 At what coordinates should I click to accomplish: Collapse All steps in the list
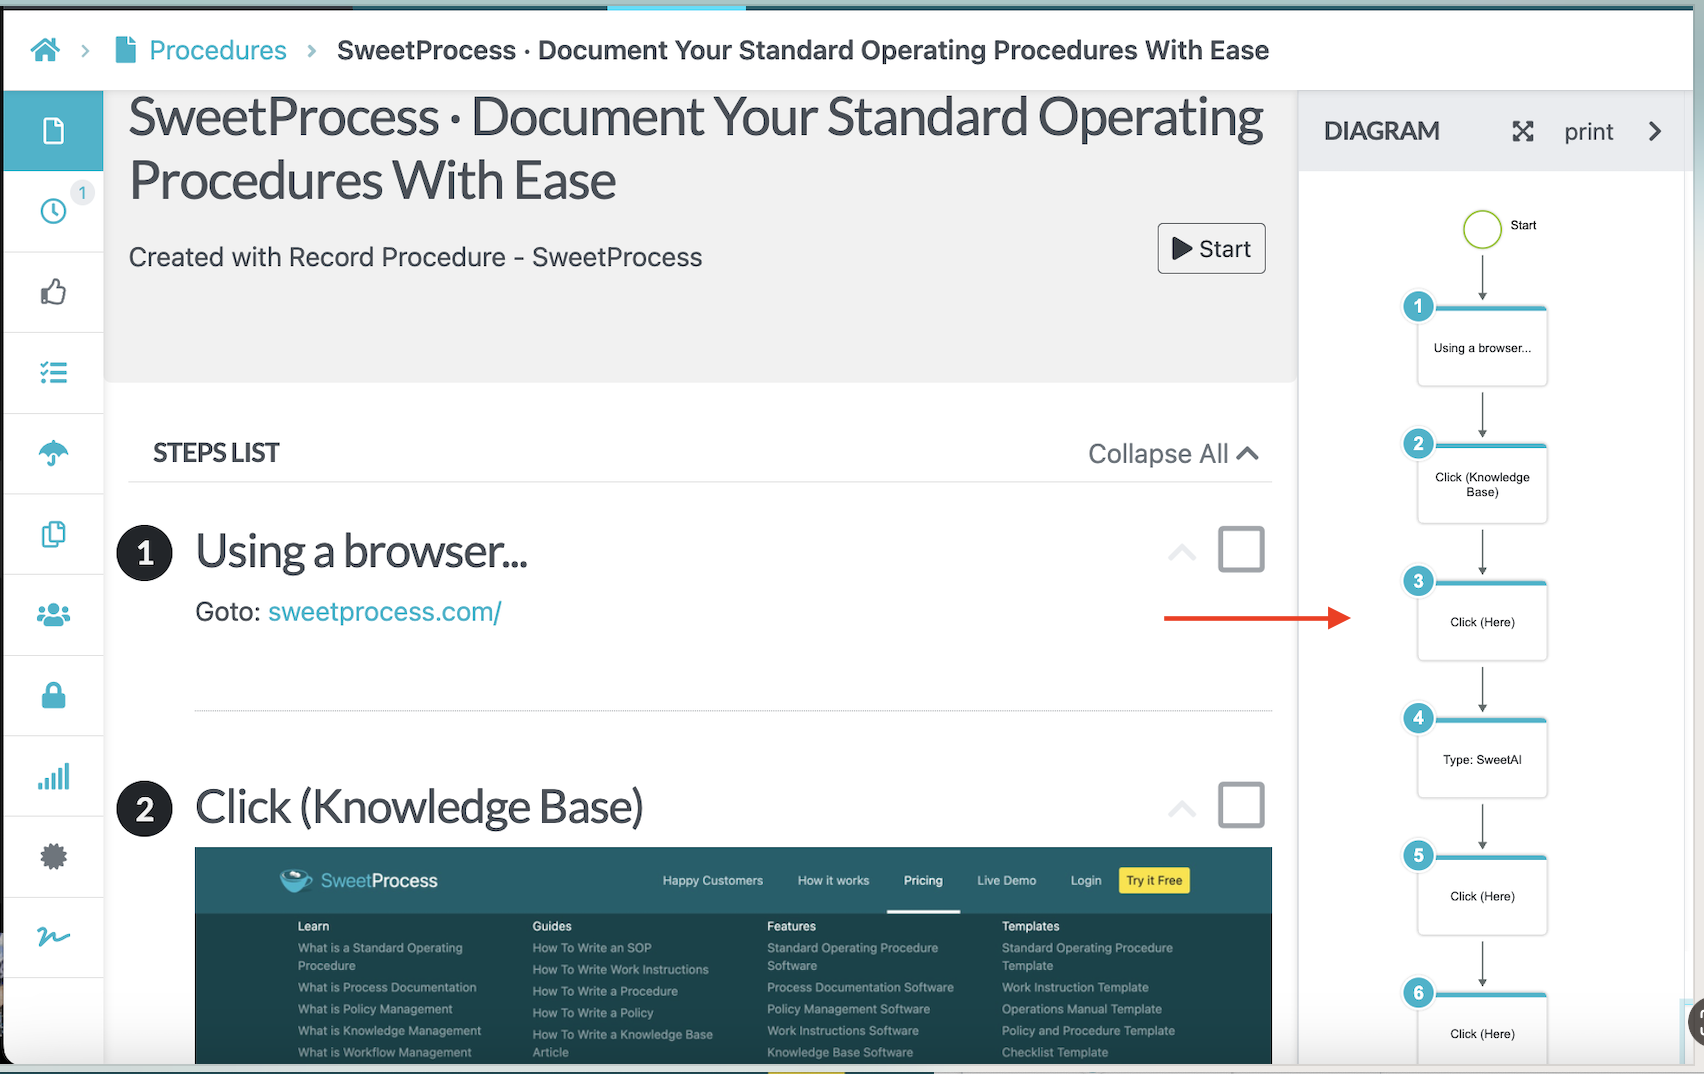1173,453
